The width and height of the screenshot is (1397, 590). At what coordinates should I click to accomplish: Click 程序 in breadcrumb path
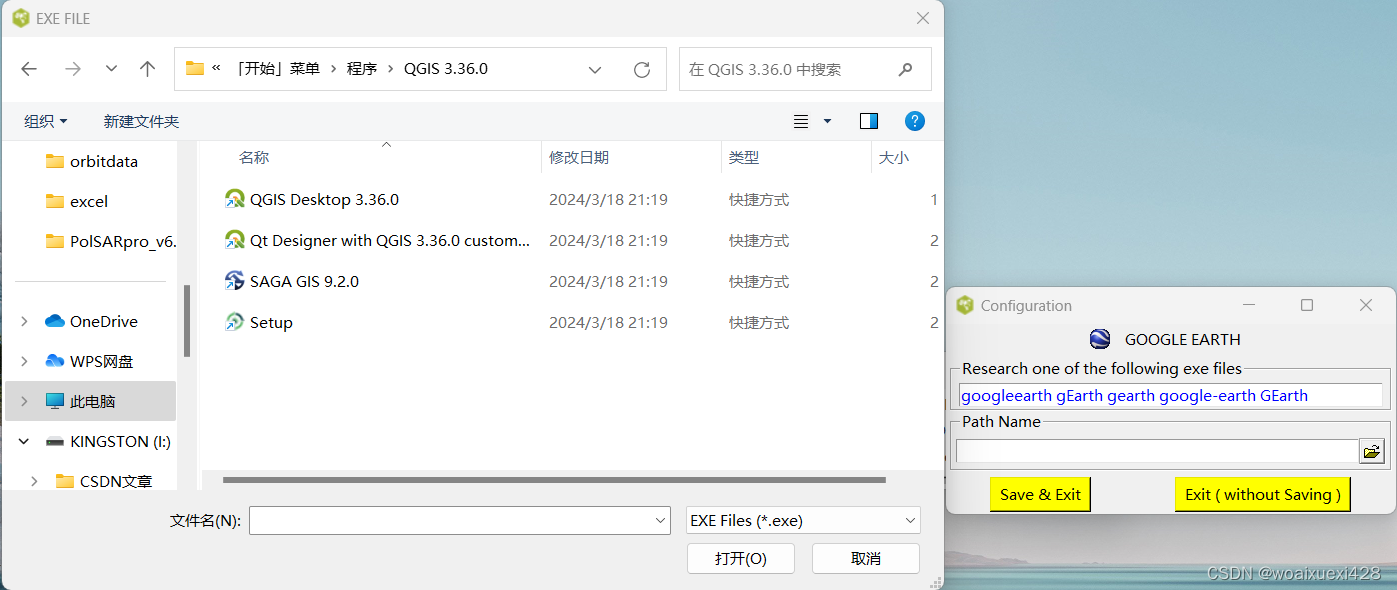point(362,69)
